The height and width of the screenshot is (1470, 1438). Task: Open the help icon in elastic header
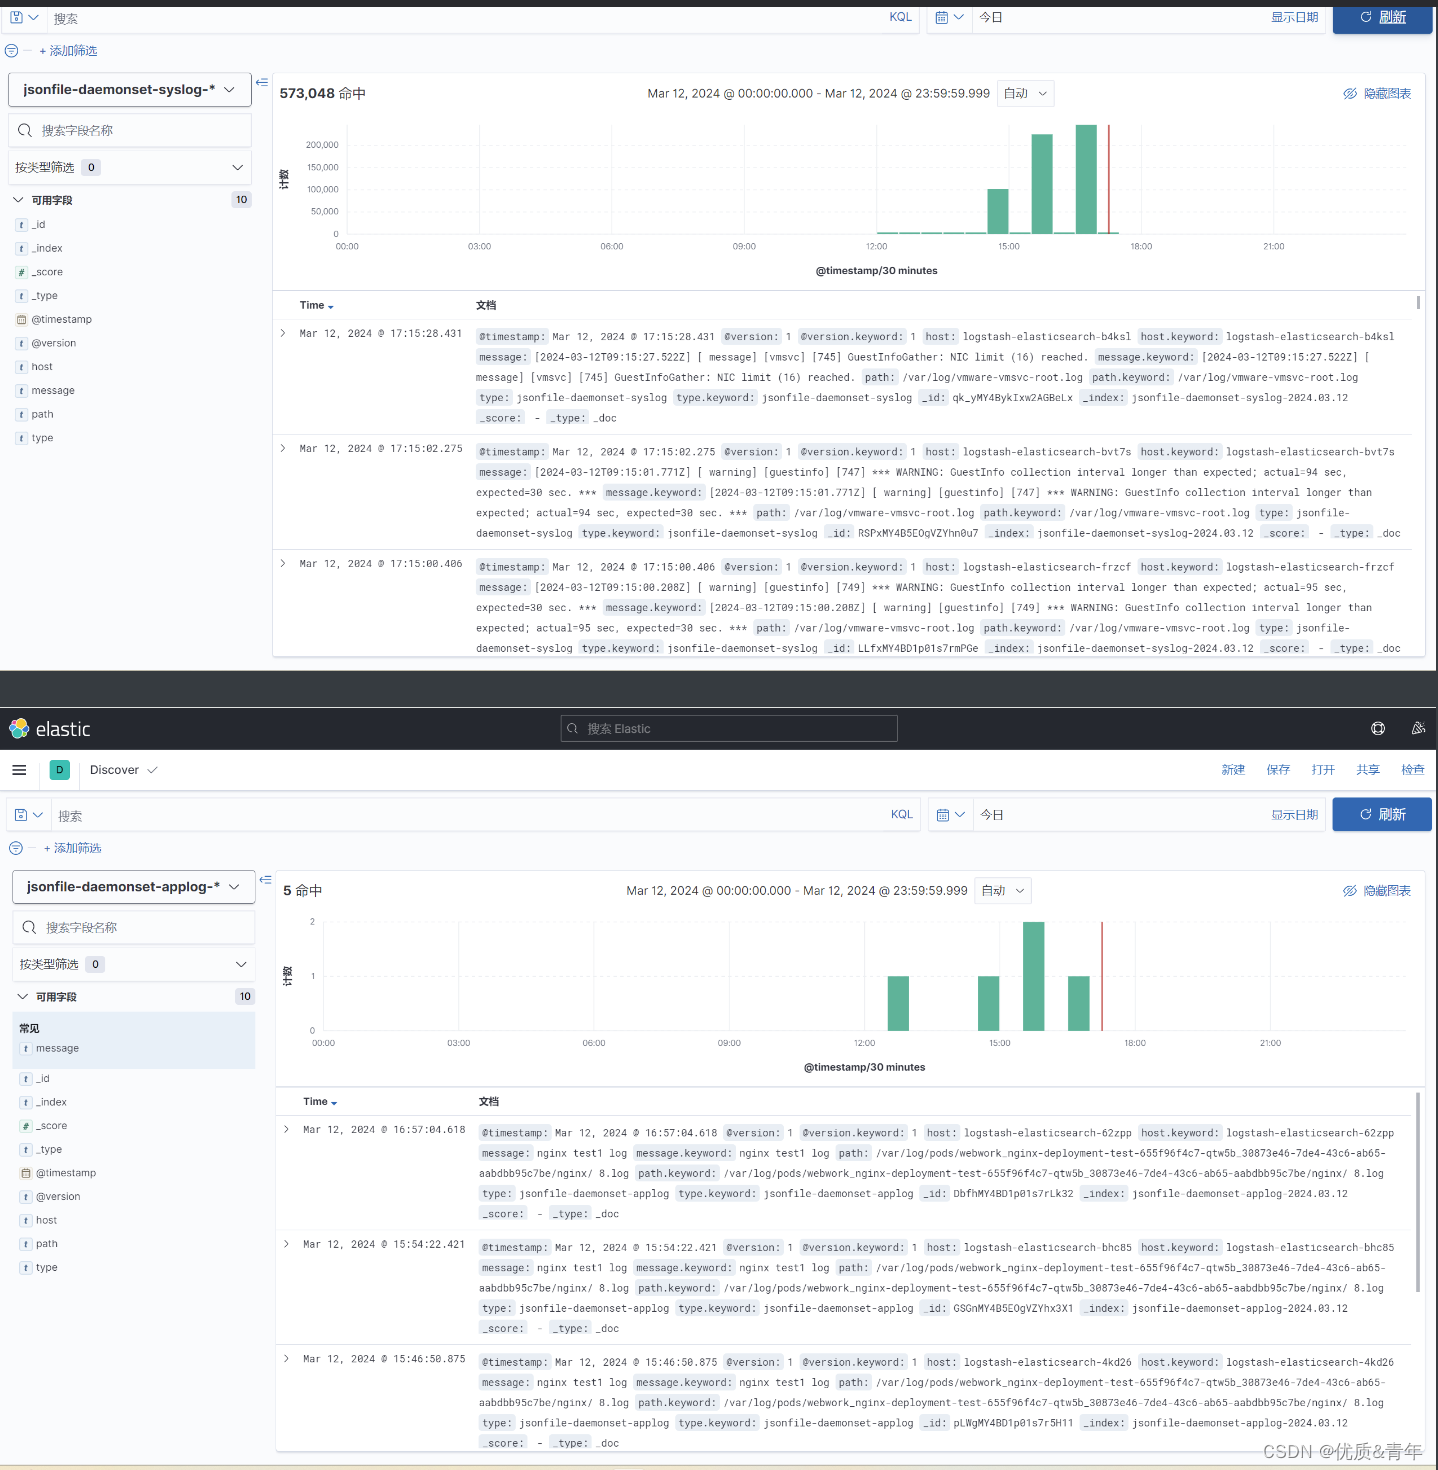1378,729
